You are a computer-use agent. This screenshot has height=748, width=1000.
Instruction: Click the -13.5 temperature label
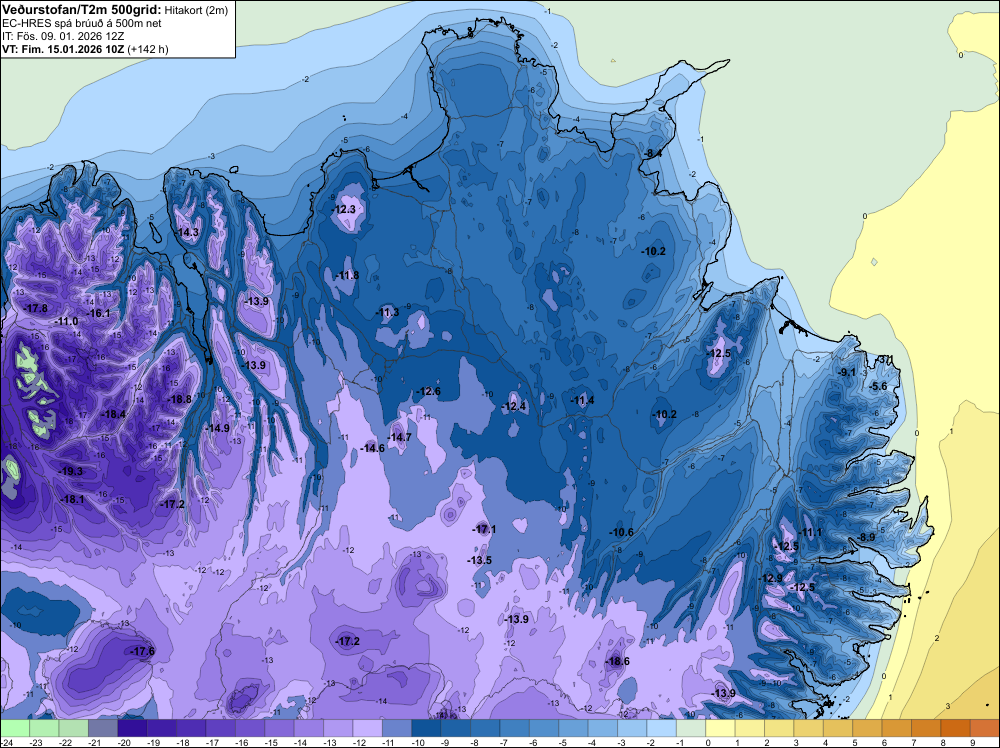click(x=479, y=560)
